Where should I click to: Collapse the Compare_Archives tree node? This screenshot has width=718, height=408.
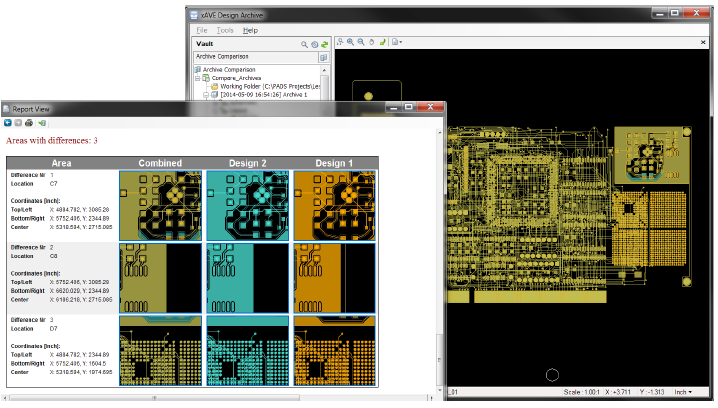[198, 78]
